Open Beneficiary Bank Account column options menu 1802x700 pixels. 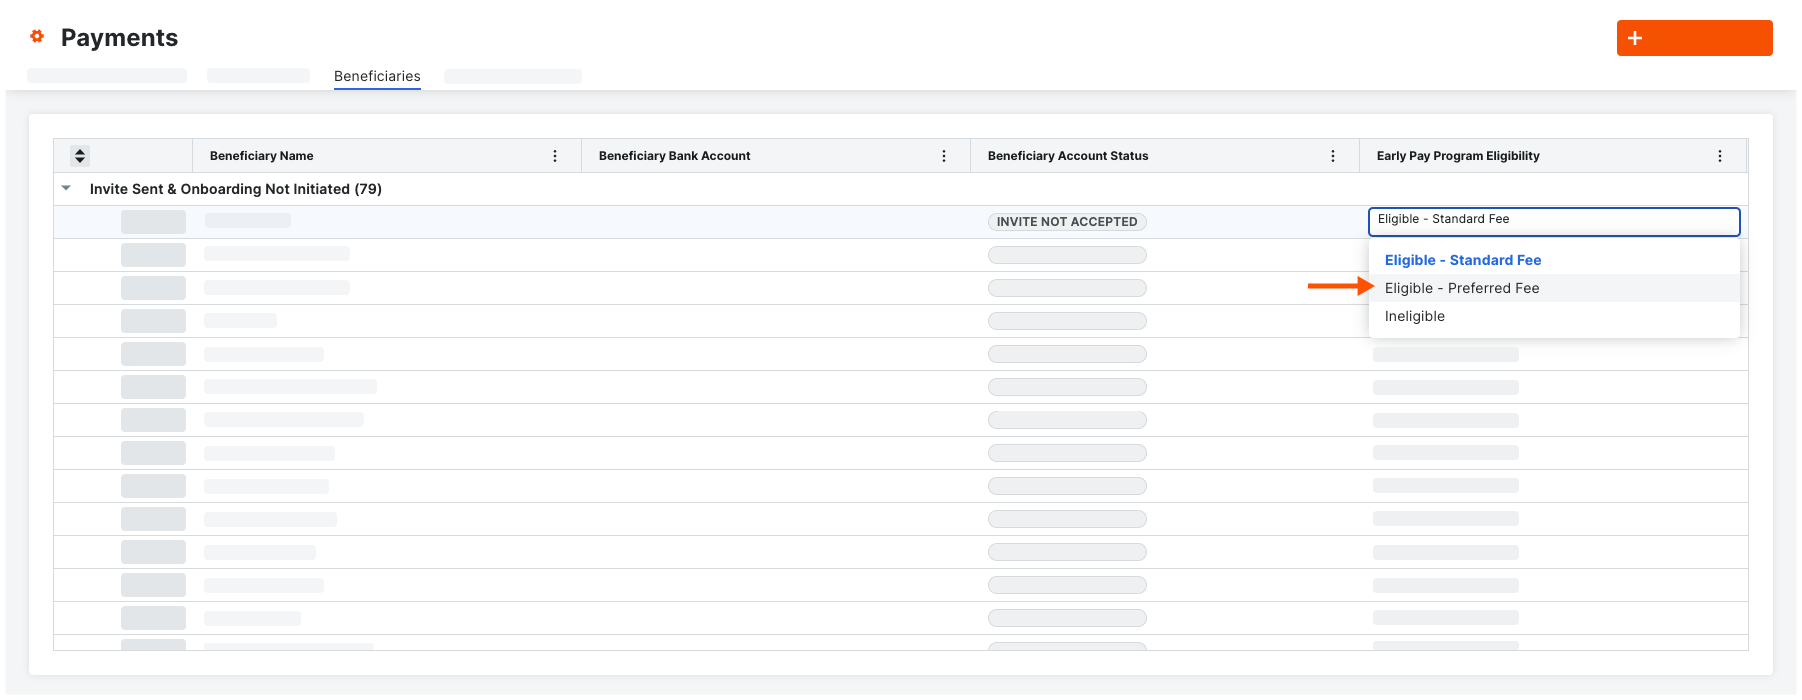coord(944,156)
